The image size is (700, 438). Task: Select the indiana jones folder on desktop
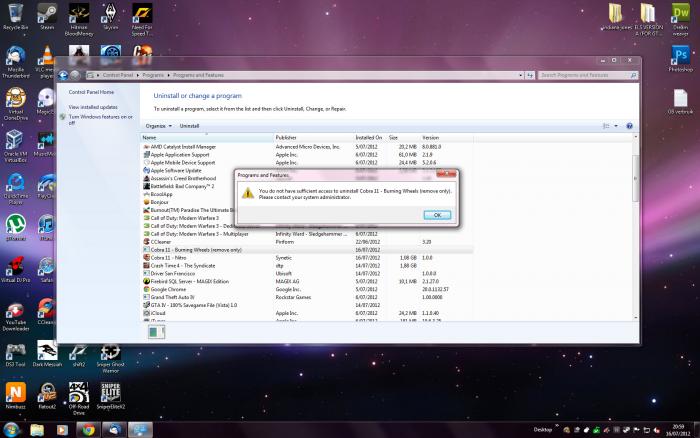(x=617, y=17)
